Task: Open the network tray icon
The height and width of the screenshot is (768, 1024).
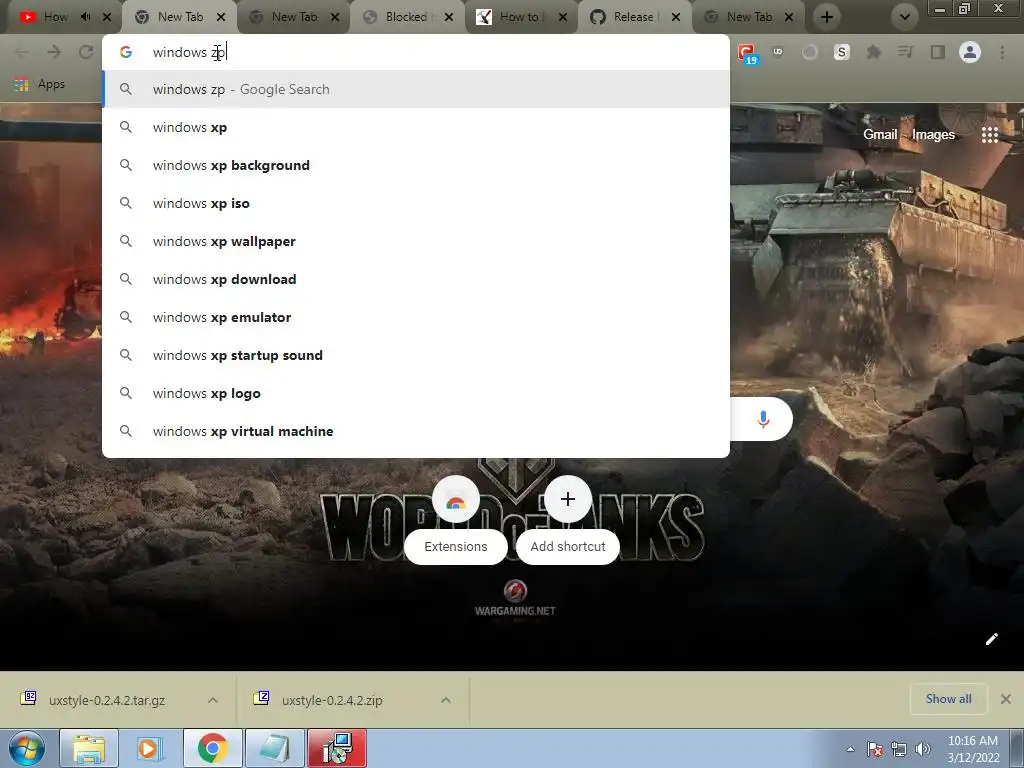Action: [899, 749]
